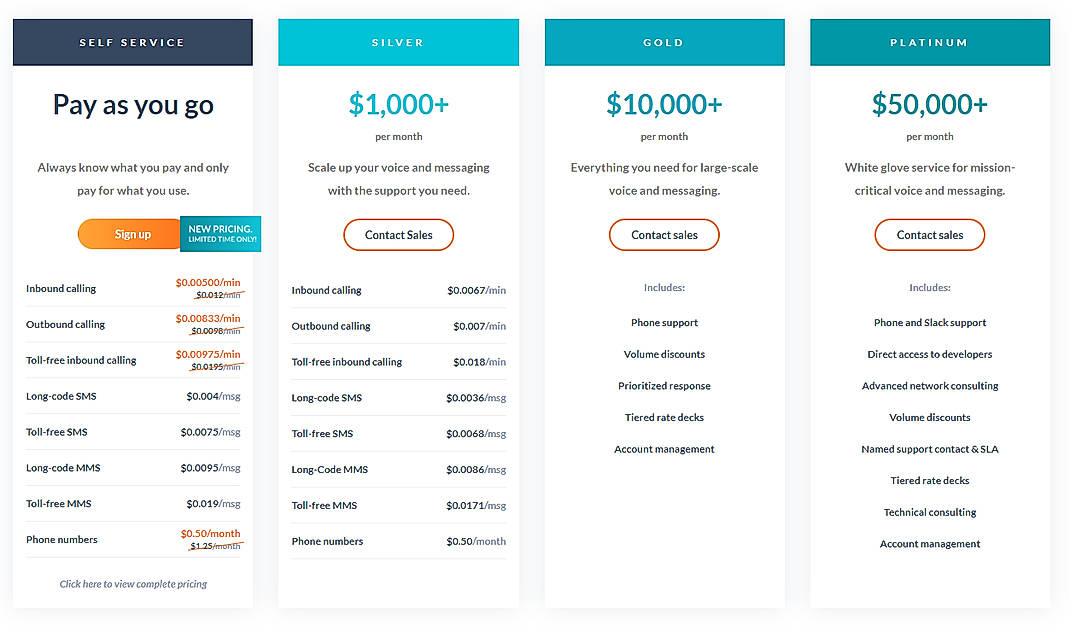Click Account management in the Gold column
Image resolution: width=1070 pixels, height=637 pixels.
664,449
